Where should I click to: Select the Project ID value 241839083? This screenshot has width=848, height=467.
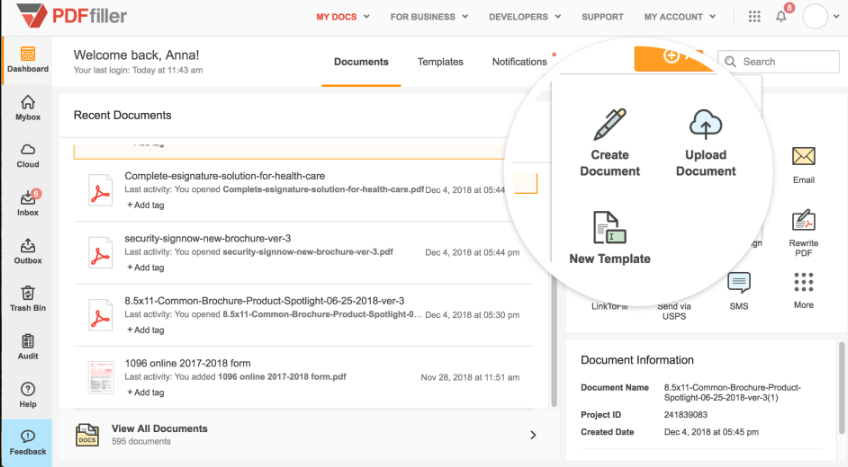pos(686,415)
